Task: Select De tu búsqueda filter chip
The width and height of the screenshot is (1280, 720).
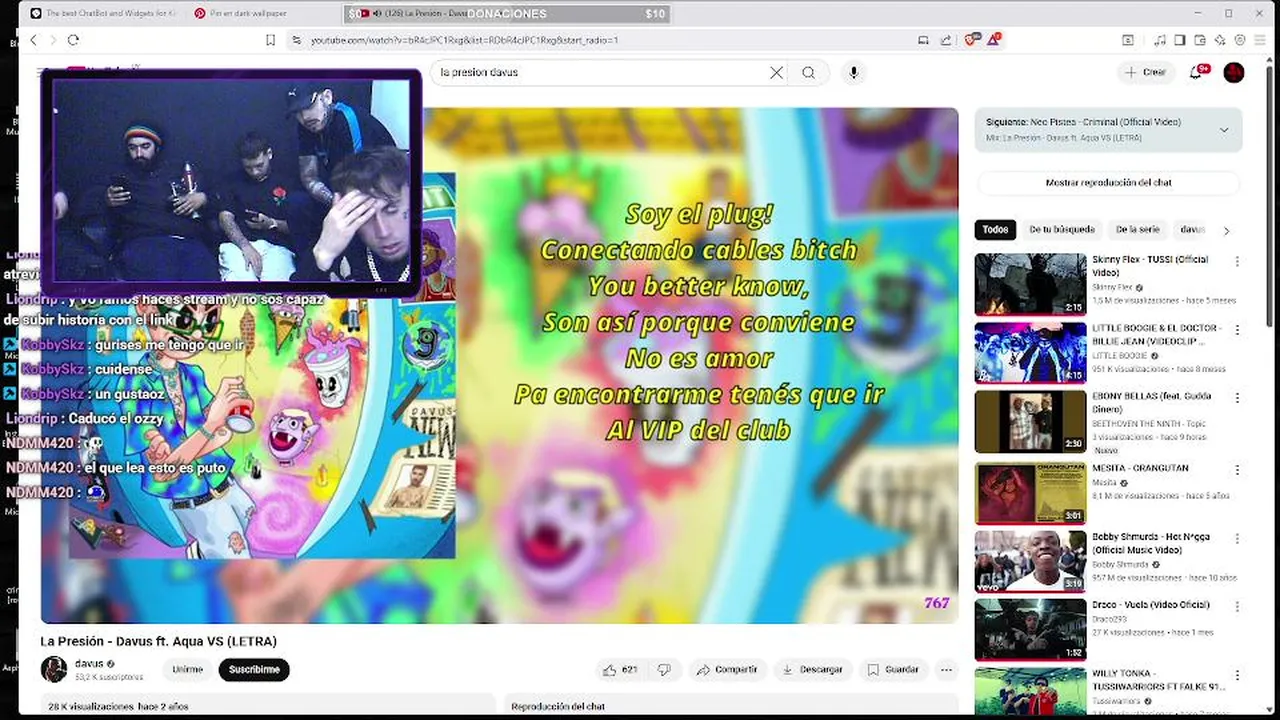Action: [x=1062, y=230]
